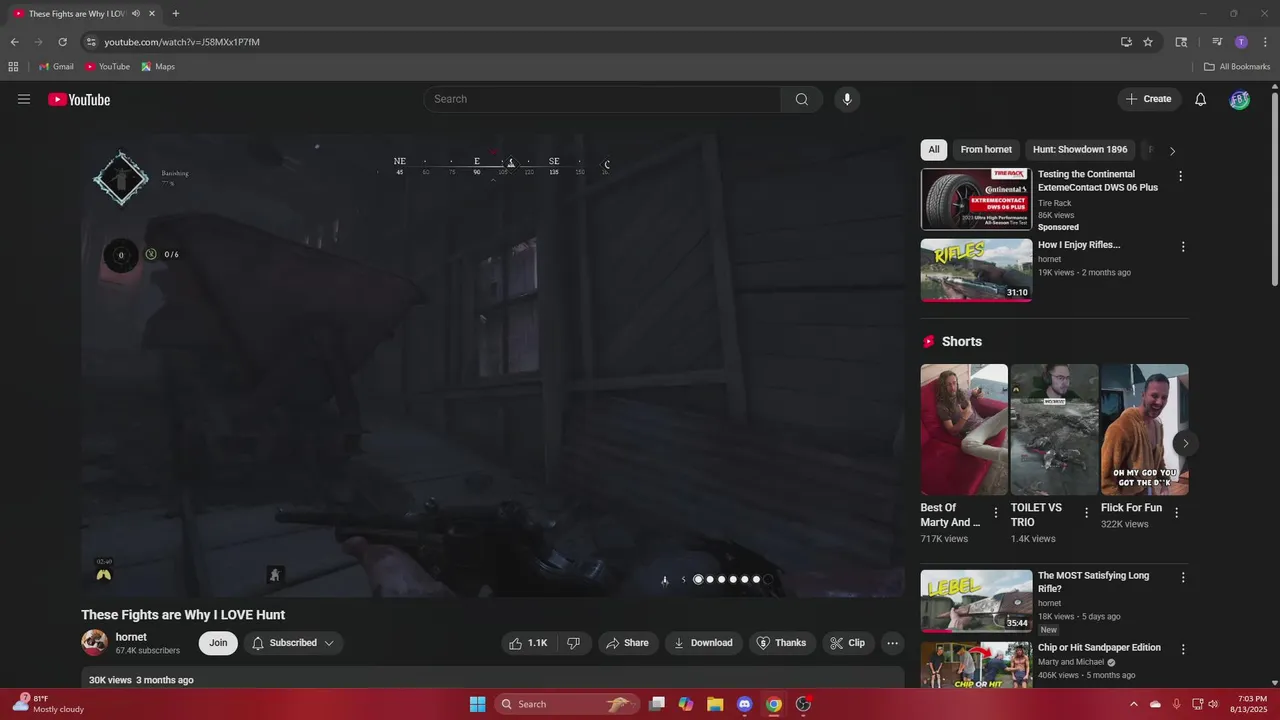Open YouTube notifications bell
Image resolution: width=1280 pixels, height=720 pixels.
(x=1201, y=99)
